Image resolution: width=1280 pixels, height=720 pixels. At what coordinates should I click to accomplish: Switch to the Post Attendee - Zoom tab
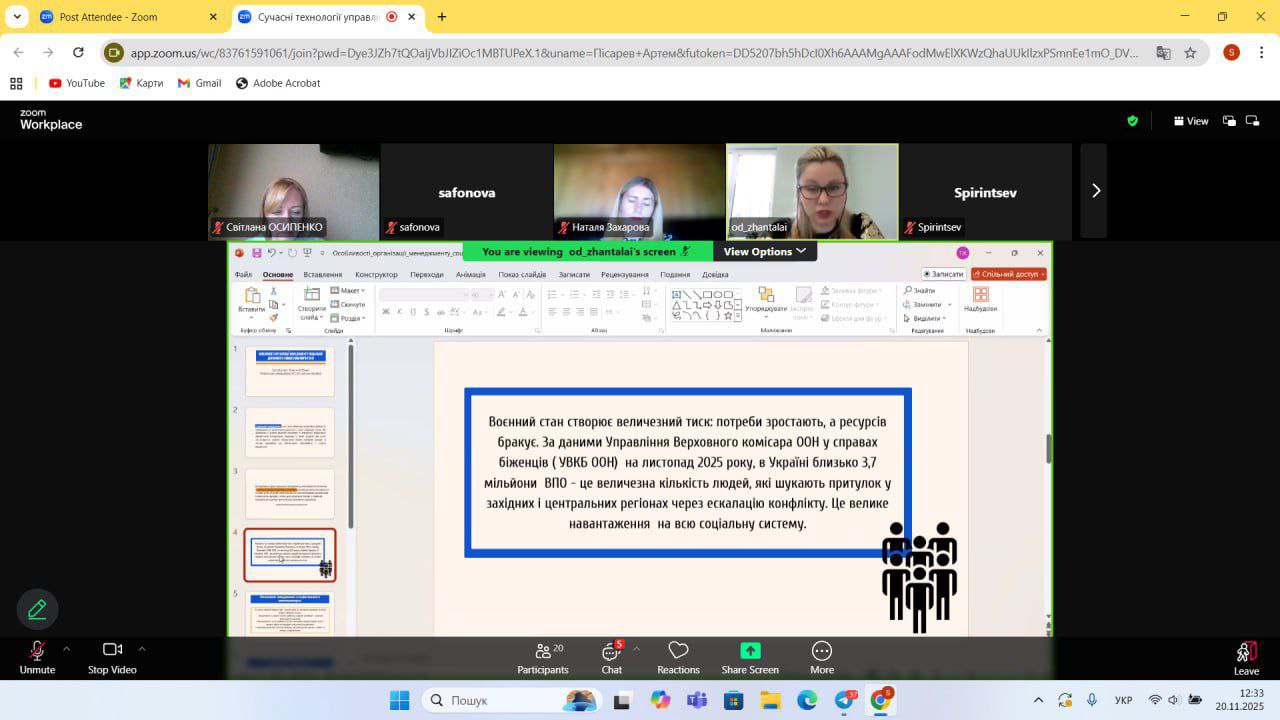pos(127,17)
